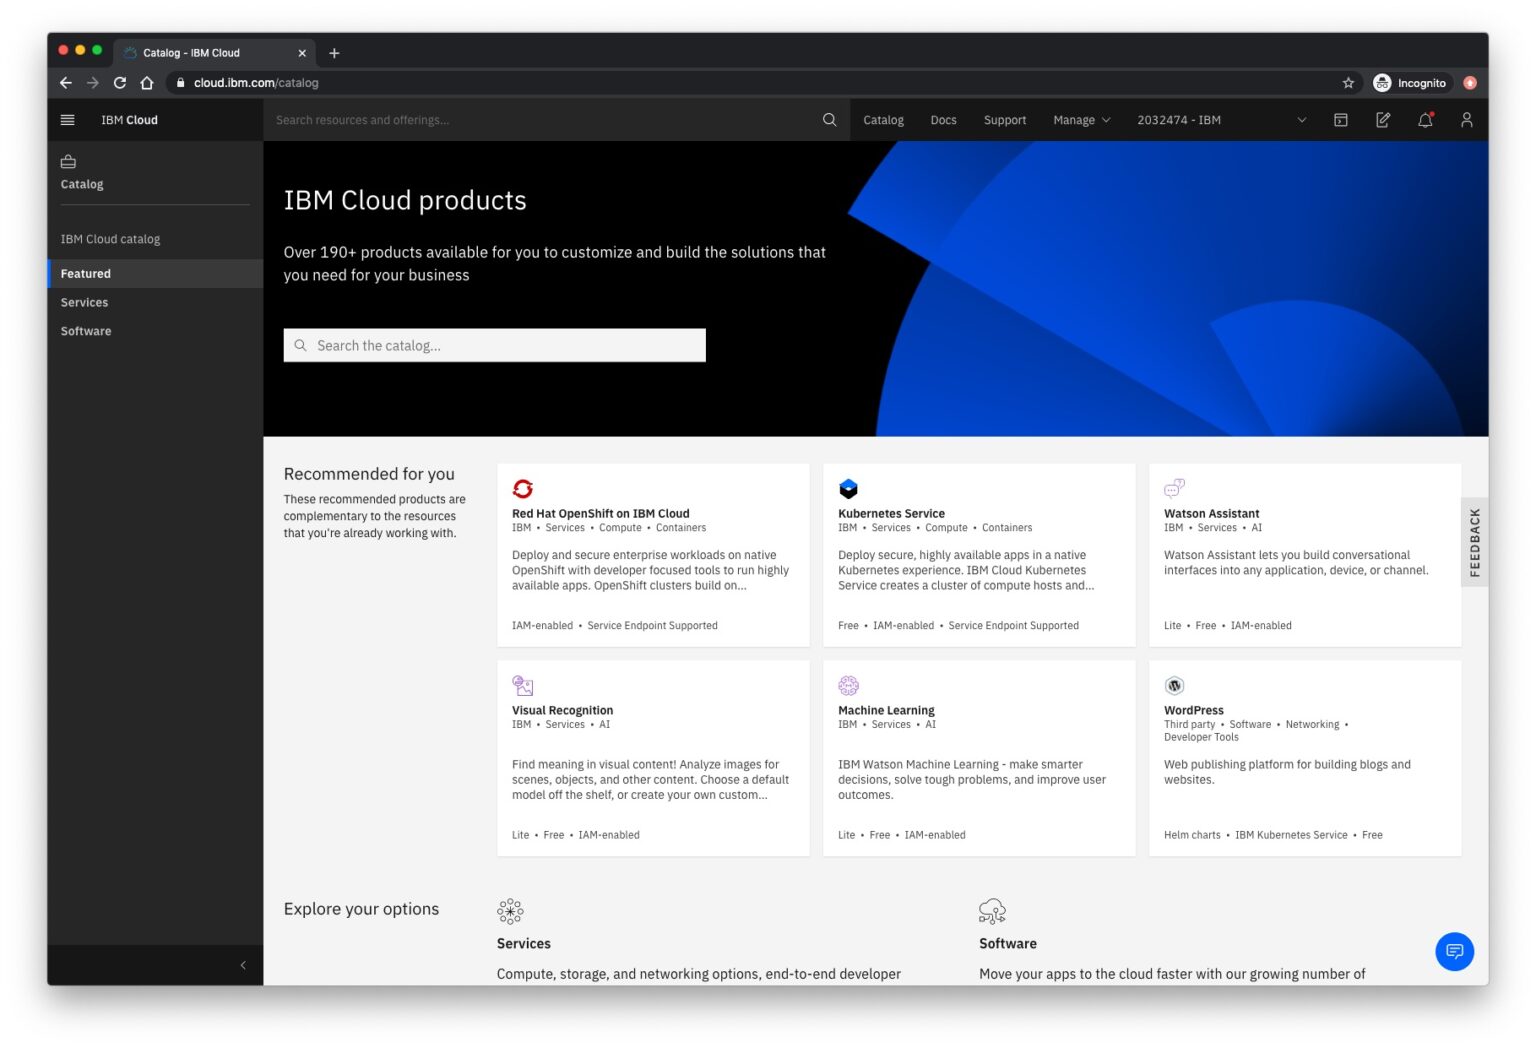Click "Service Endpoint Supported" tag on OpenShift card
The height and width of the screenshot is (1048, 1536).
652,625
